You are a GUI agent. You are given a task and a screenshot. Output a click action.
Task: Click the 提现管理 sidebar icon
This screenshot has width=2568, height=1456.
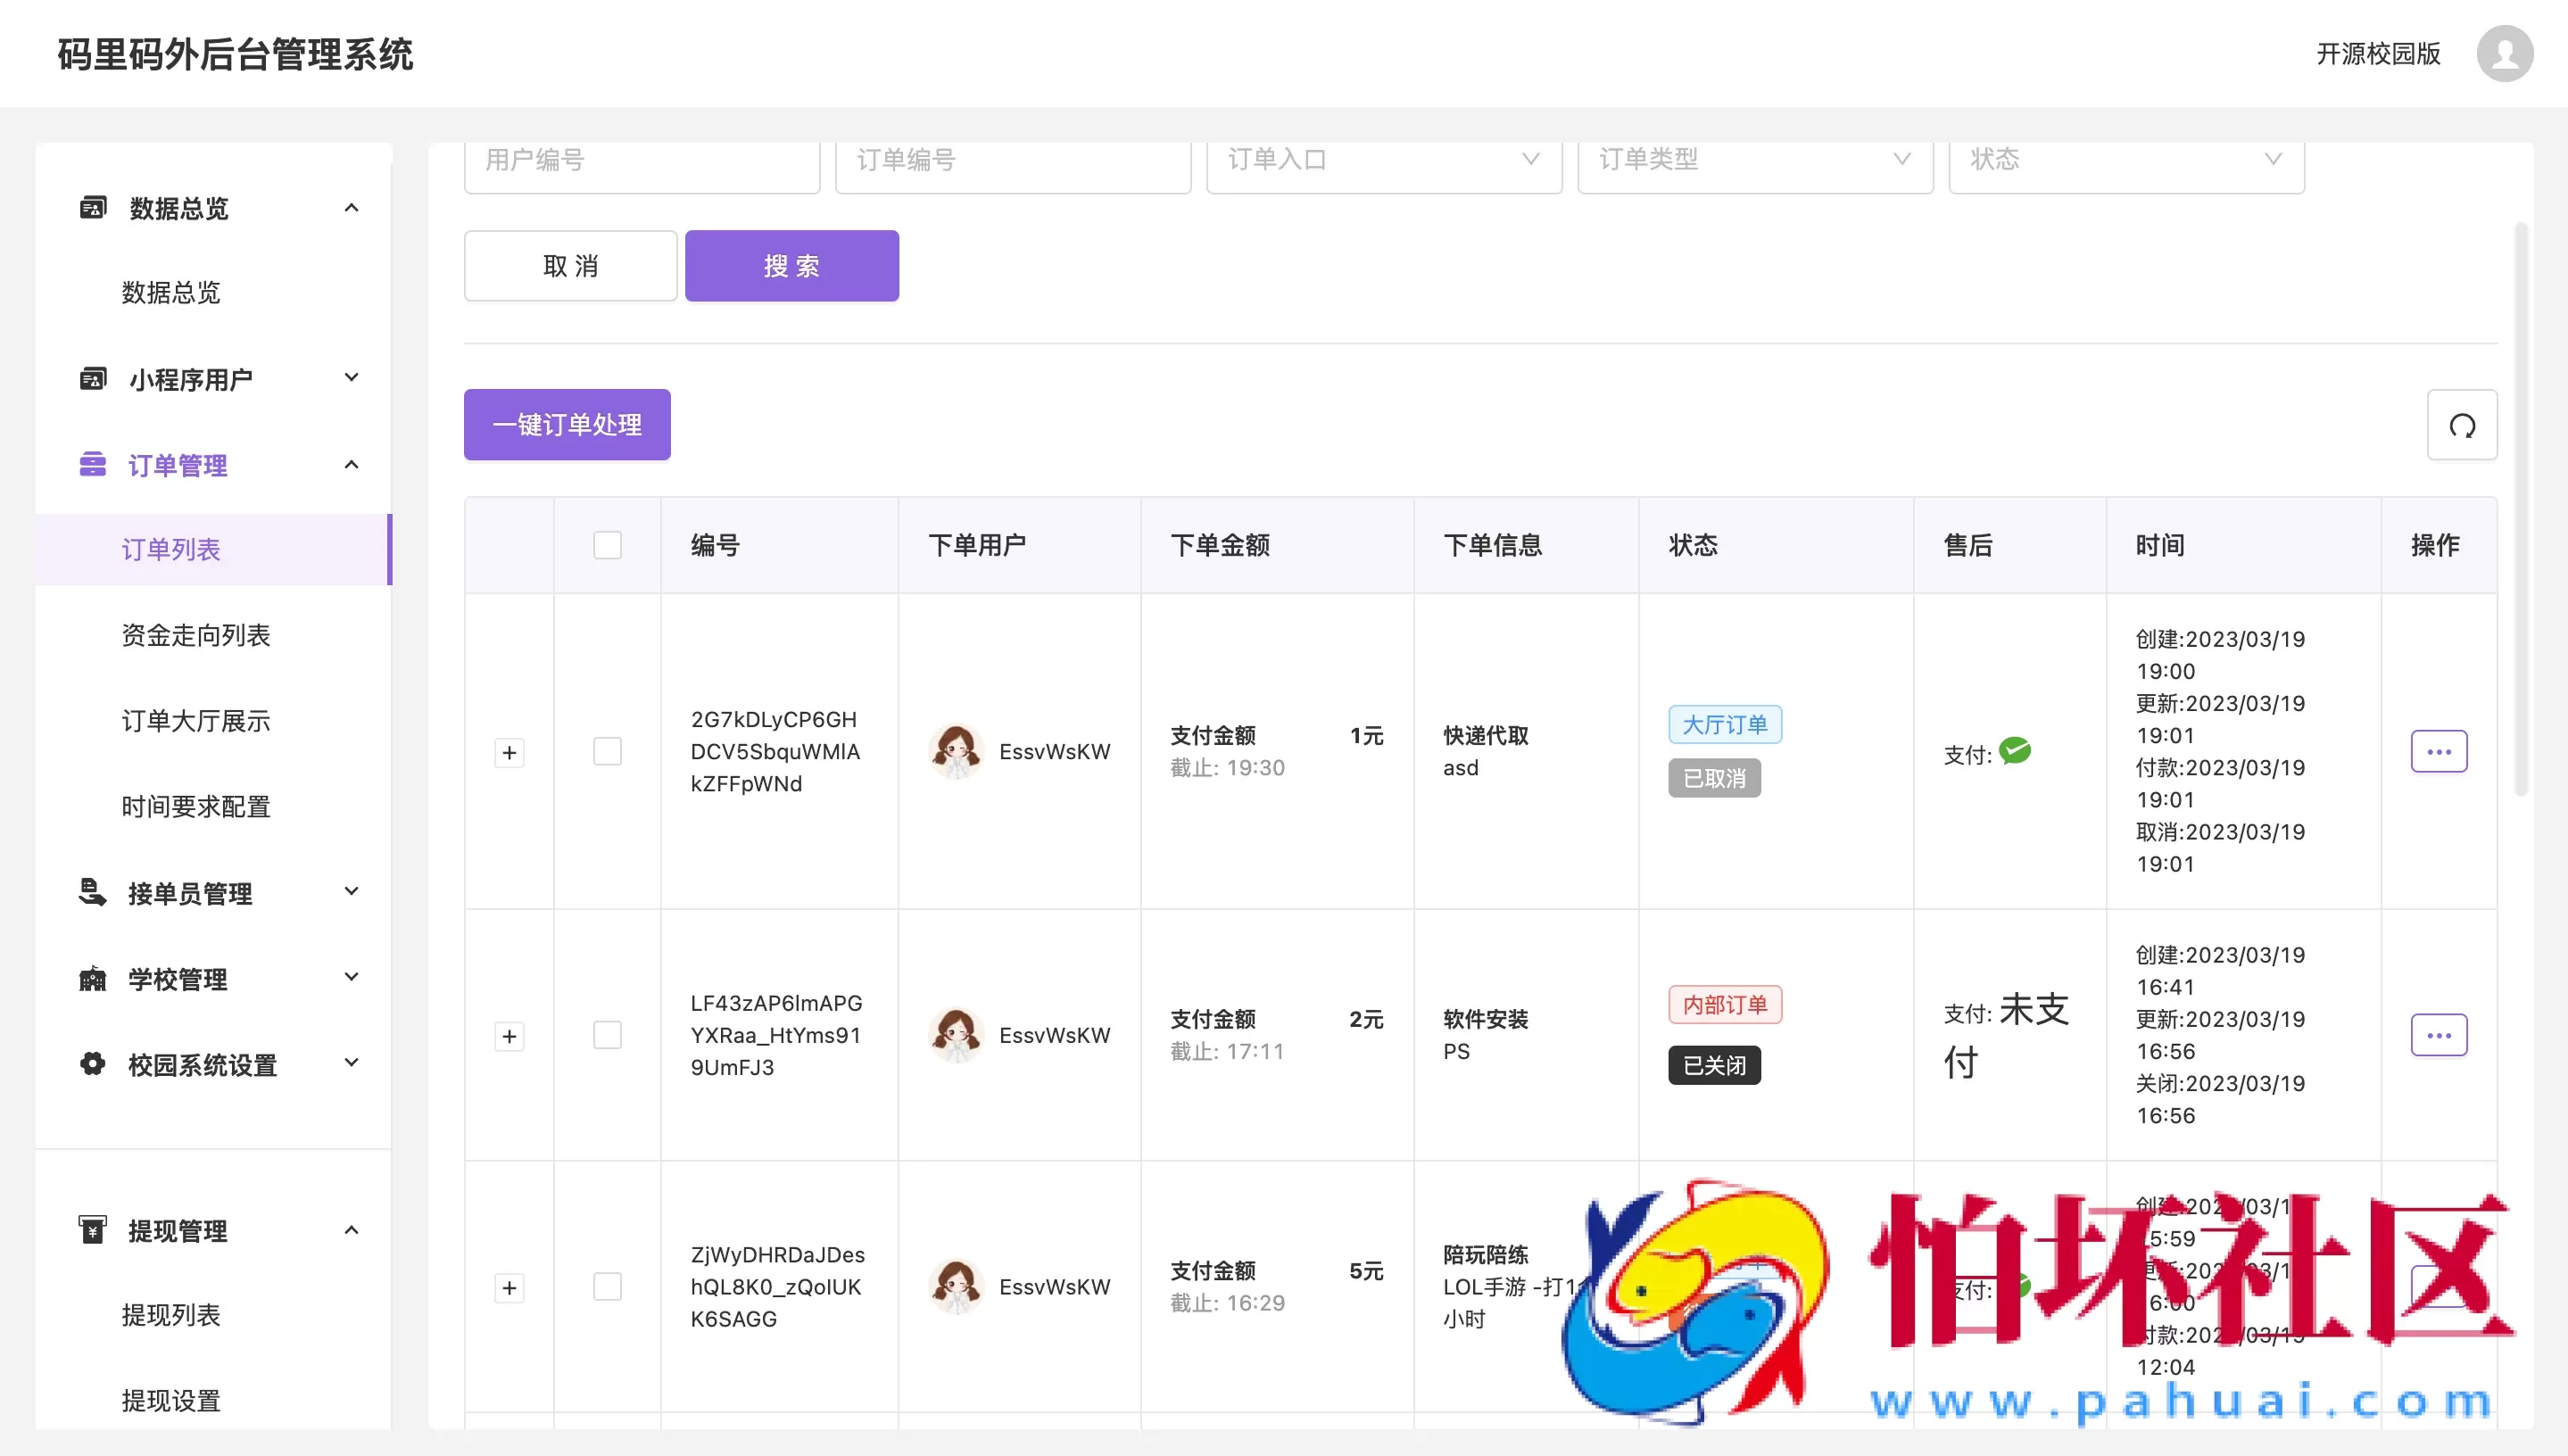click(x=93, y=1230)
